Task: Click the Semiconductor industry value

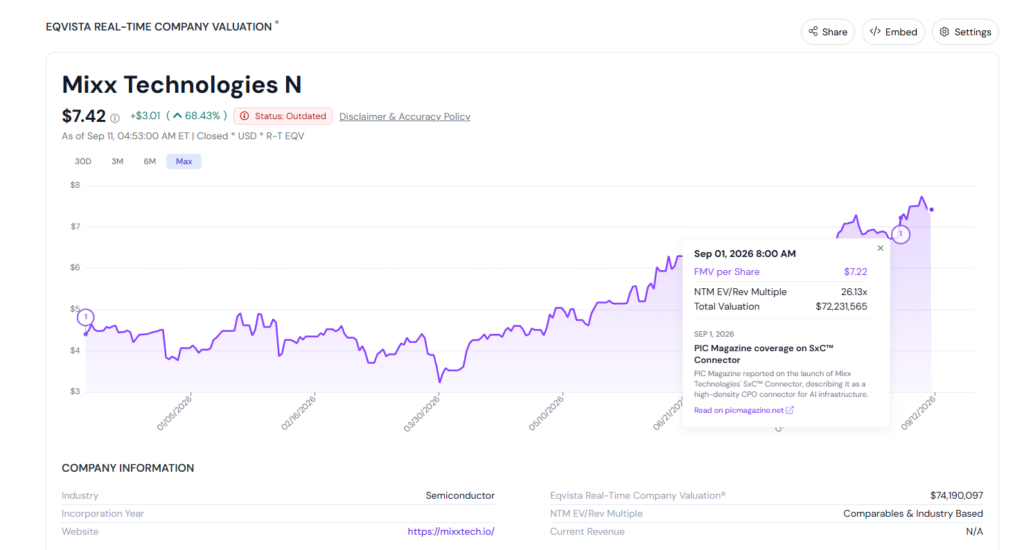Action: tap(460, 496)
